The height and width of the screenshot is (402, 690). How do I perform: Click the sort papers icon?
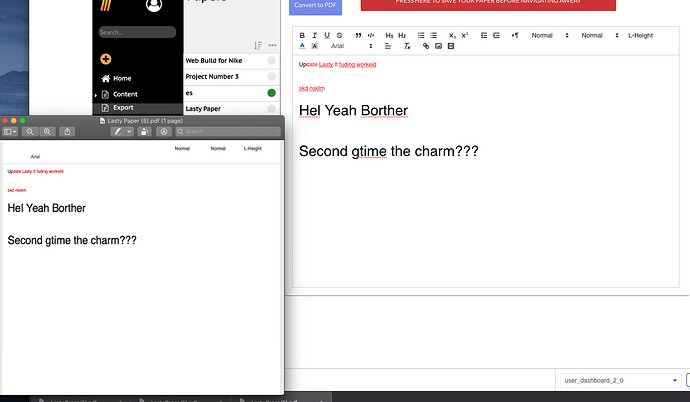pos(258,45)
